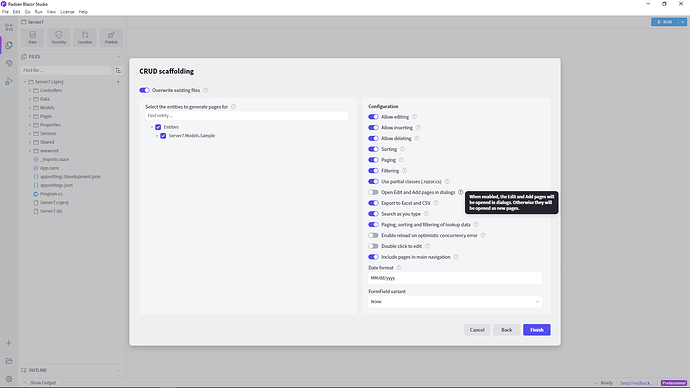Open the Security settings tool
This screenshot has width=690, height=388.
59,37
